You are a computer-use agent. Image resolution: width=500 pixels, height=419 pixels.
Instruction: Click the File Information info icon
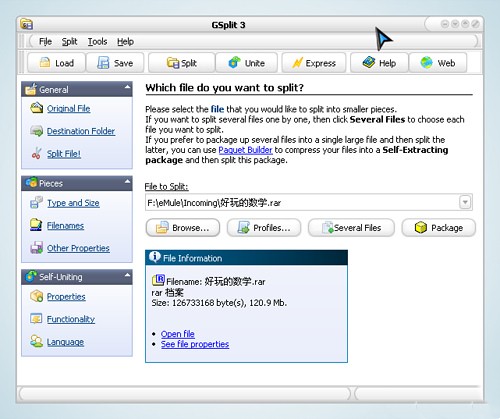[x=155, y=257]
